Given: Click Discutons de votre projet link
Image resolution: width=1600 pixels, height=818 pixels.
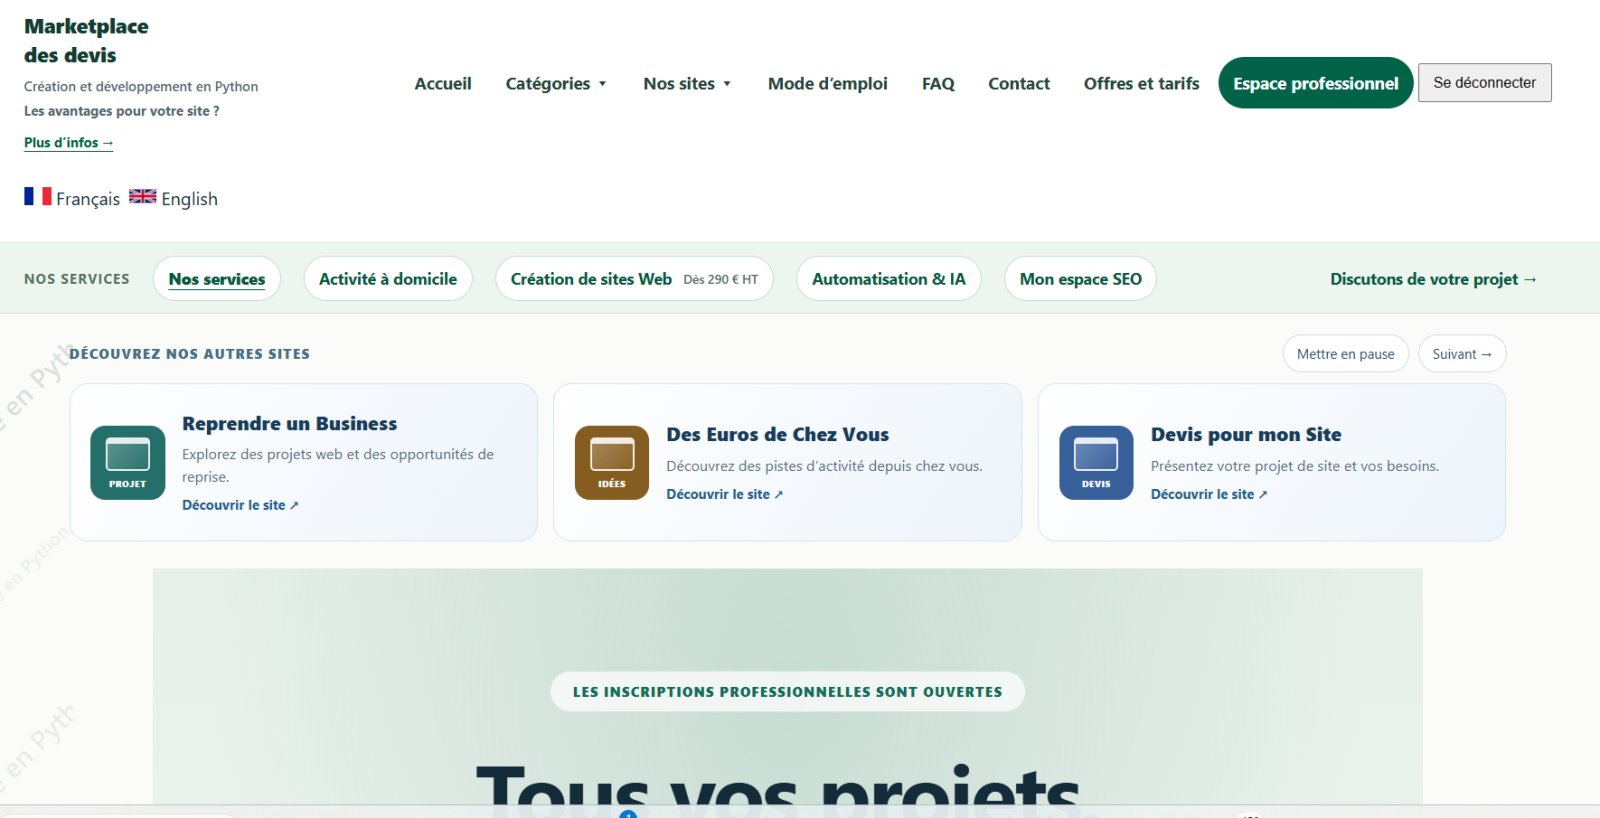Looking at the screenshot, I should pos(1433,279).
